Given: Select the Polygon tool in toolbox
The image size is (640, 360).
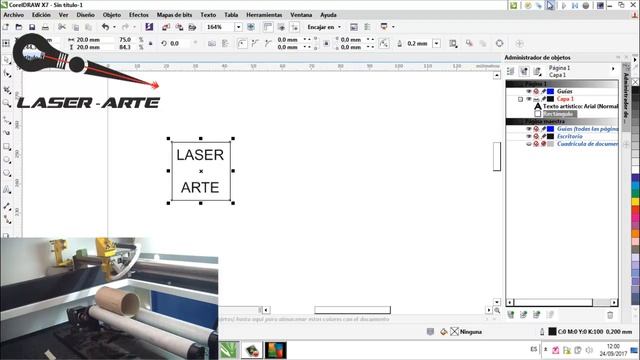Looking at the screenshot, I should pos(7,174).
